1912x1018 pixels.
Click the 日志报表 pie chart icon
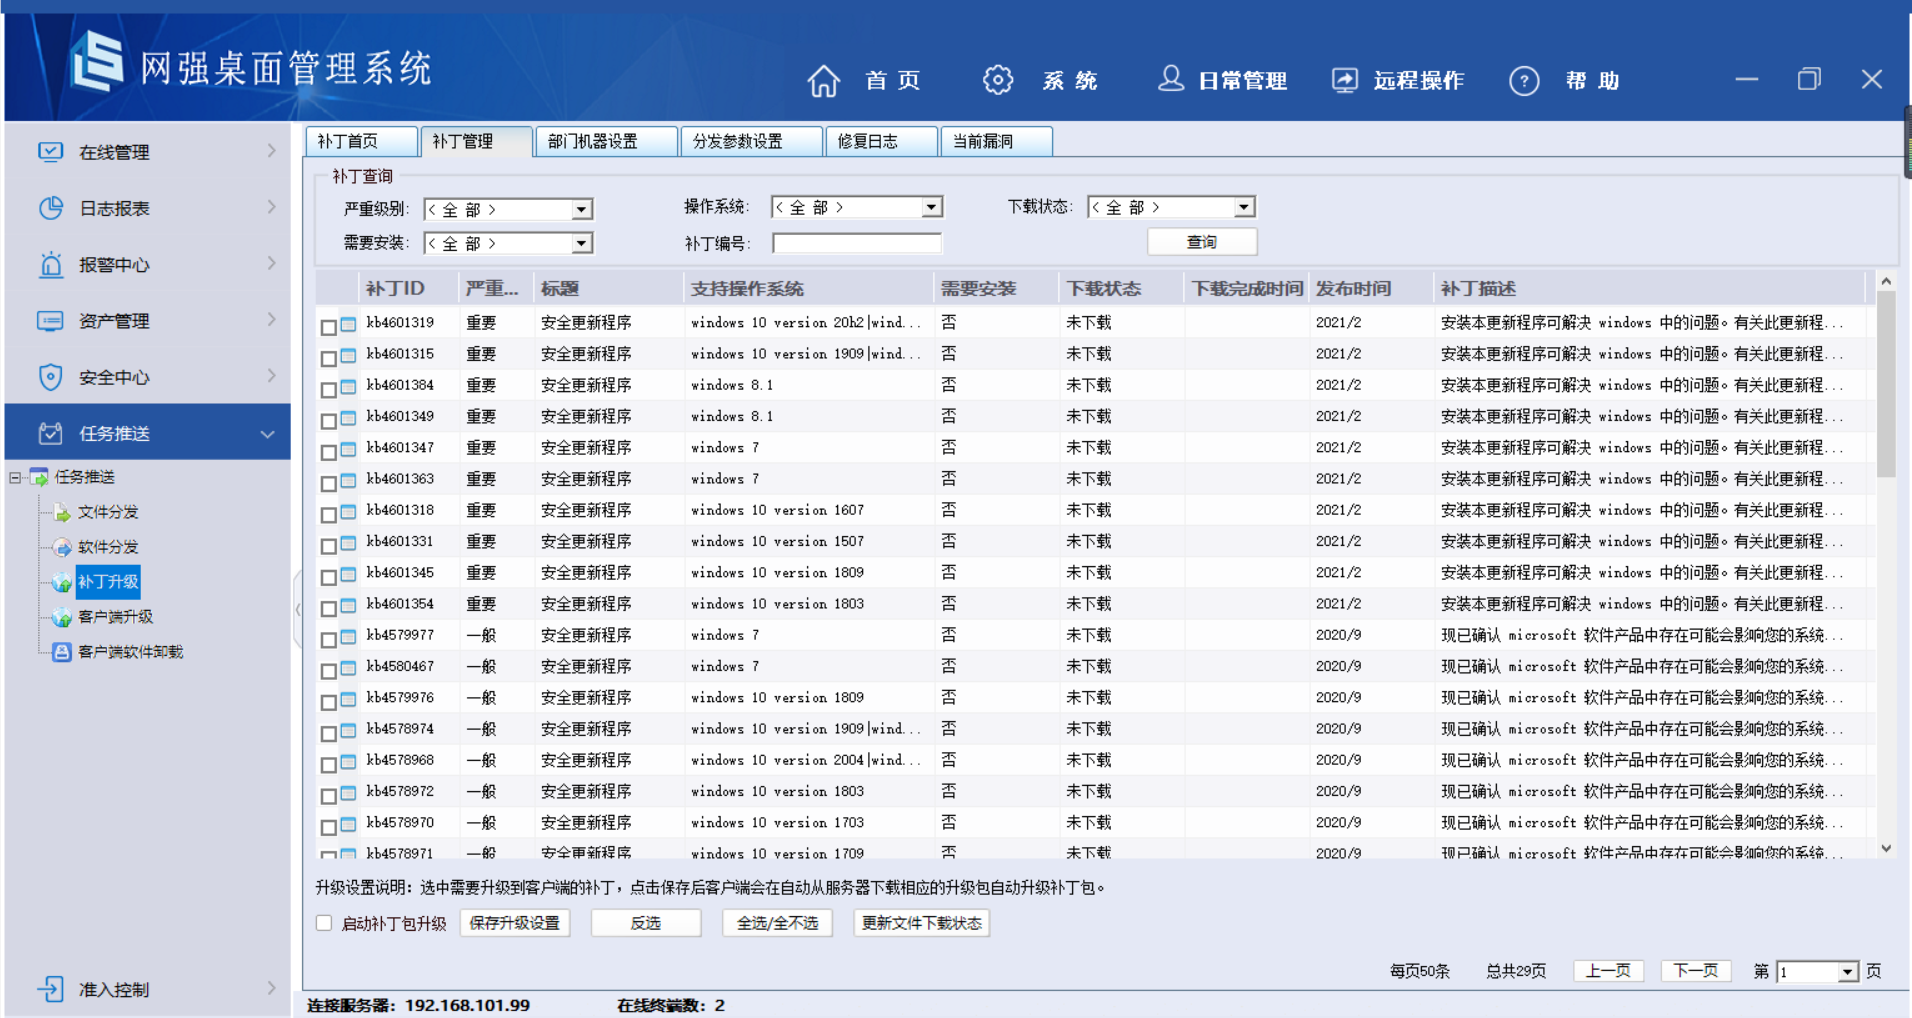50,208
